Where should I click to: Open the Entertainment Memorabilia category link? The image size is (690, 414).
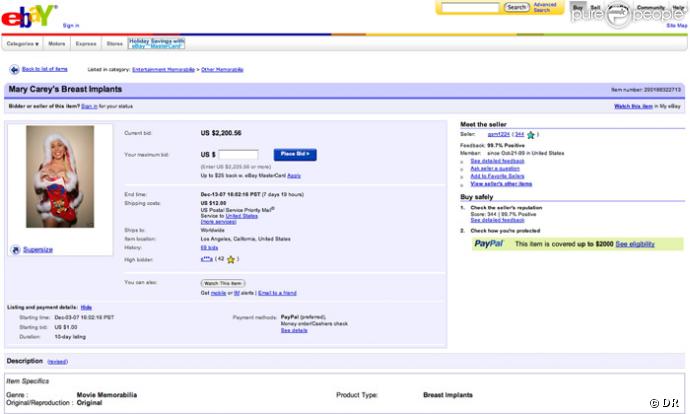tap(163, 70)
